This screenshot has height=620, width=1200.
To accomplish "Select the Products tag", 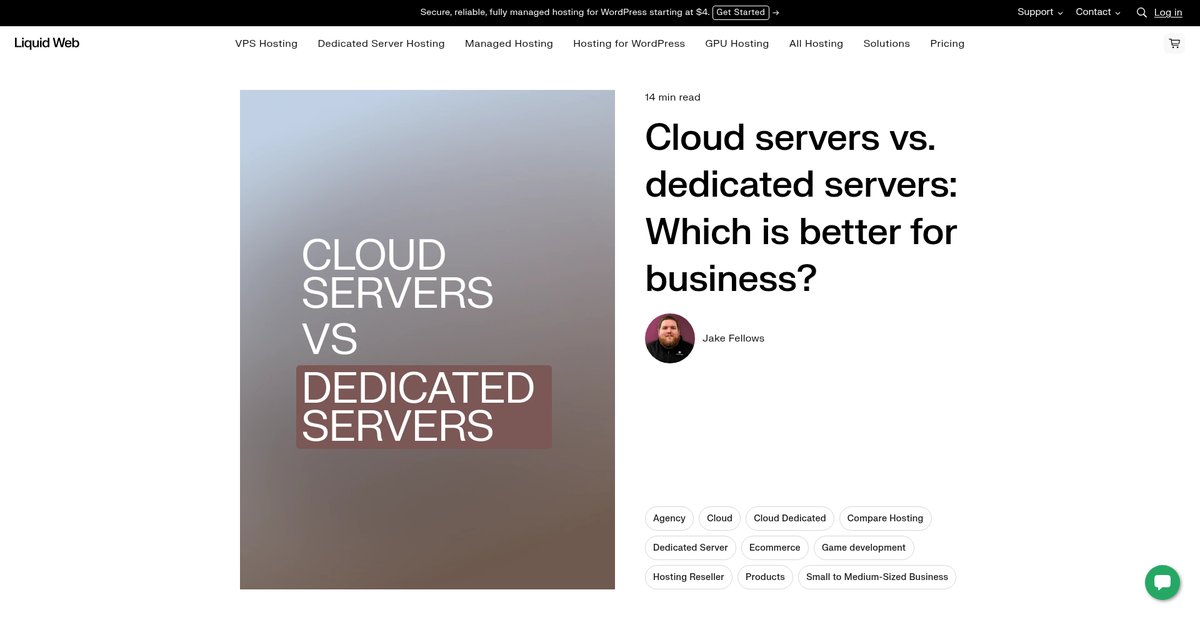I will (765, 577).
